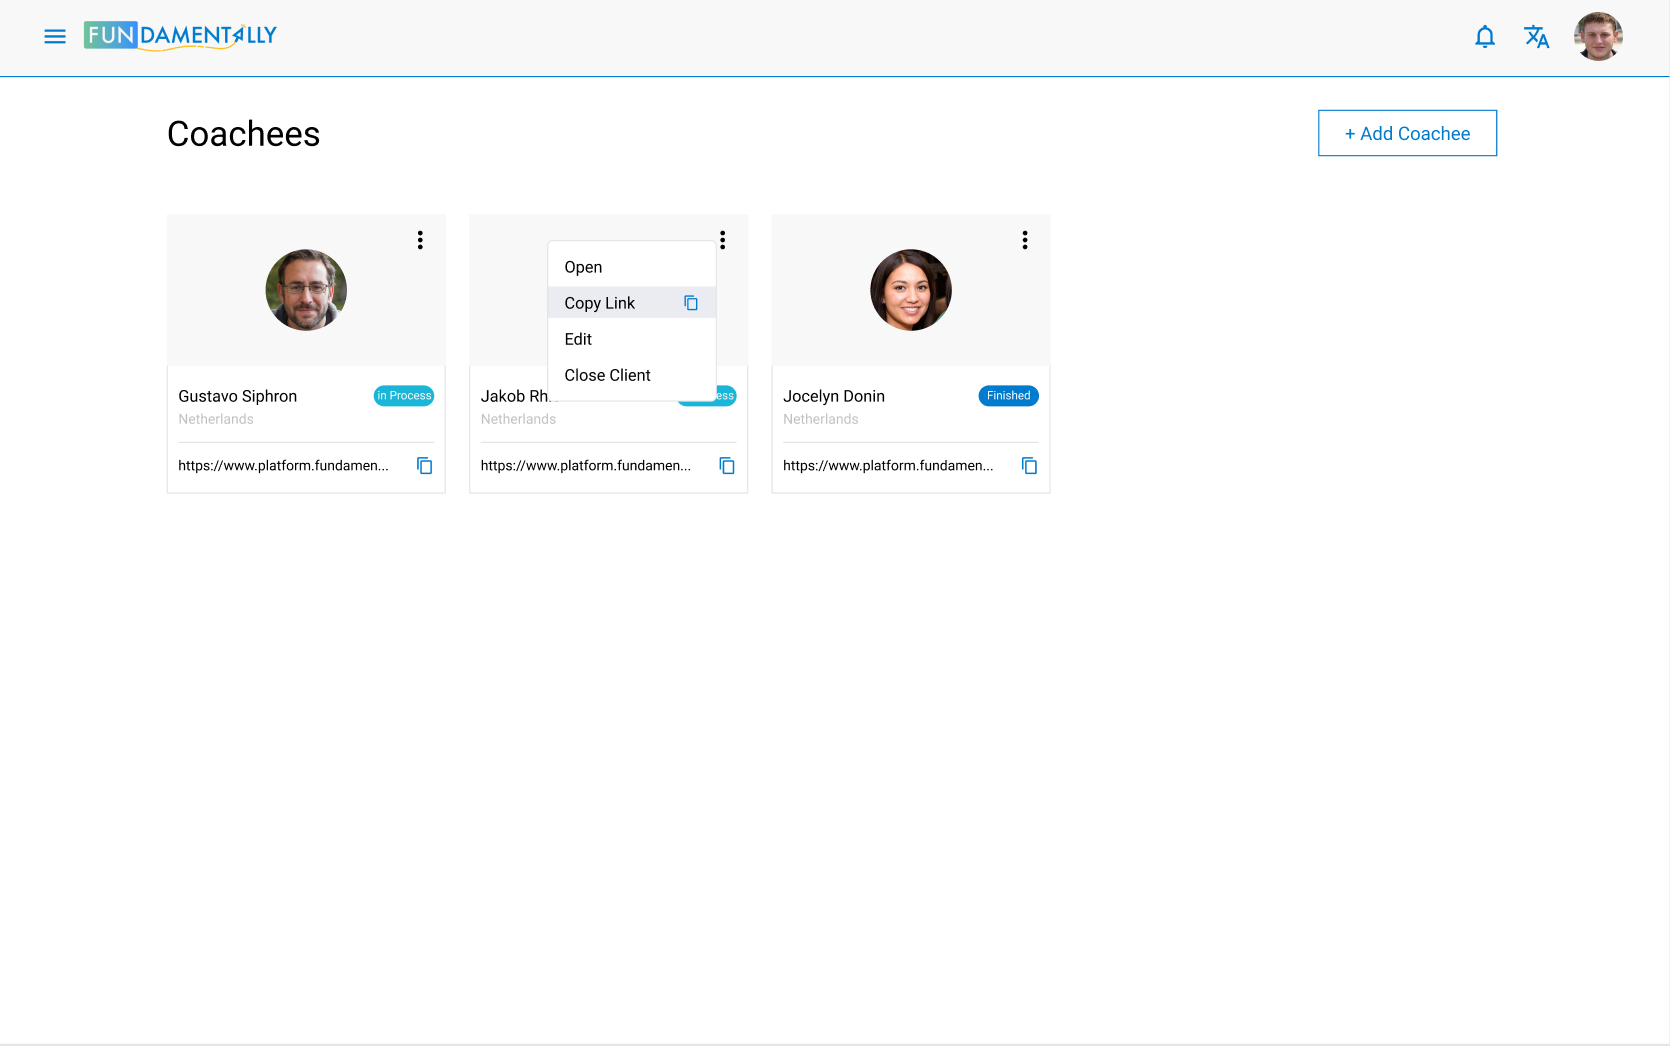
Task: Copy Jocelyn Donin's platform link icon
Action: pyautogui.click(x=1029, y=466)
